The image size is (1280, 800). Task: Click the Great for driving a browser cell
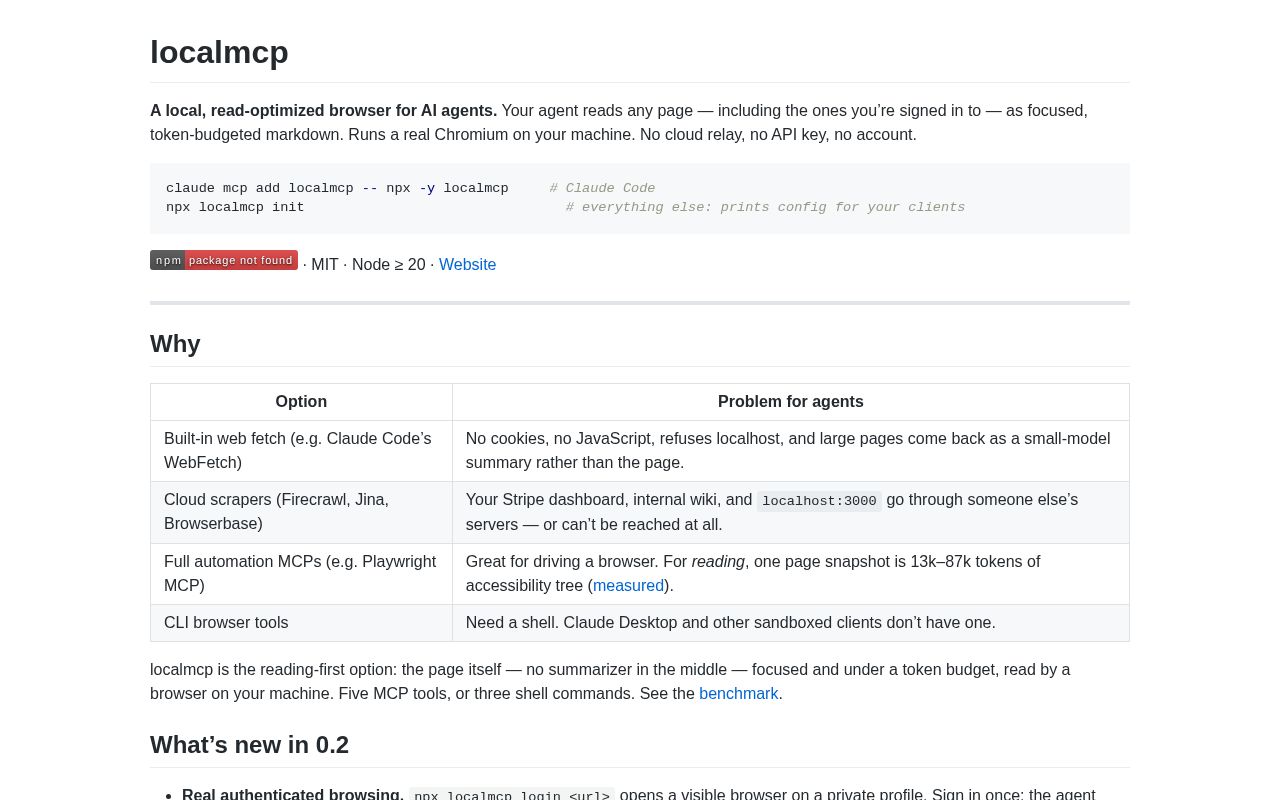coord(790,574)
